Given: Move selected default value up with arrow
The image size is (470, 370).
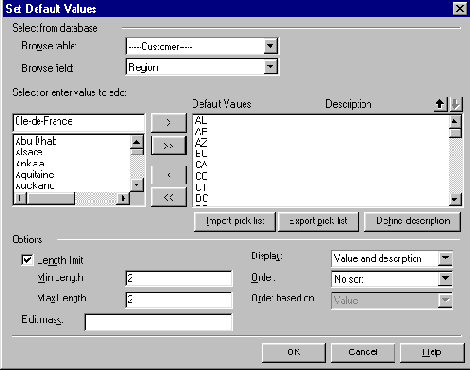Looking at the screenshot, I should point(440,105).
